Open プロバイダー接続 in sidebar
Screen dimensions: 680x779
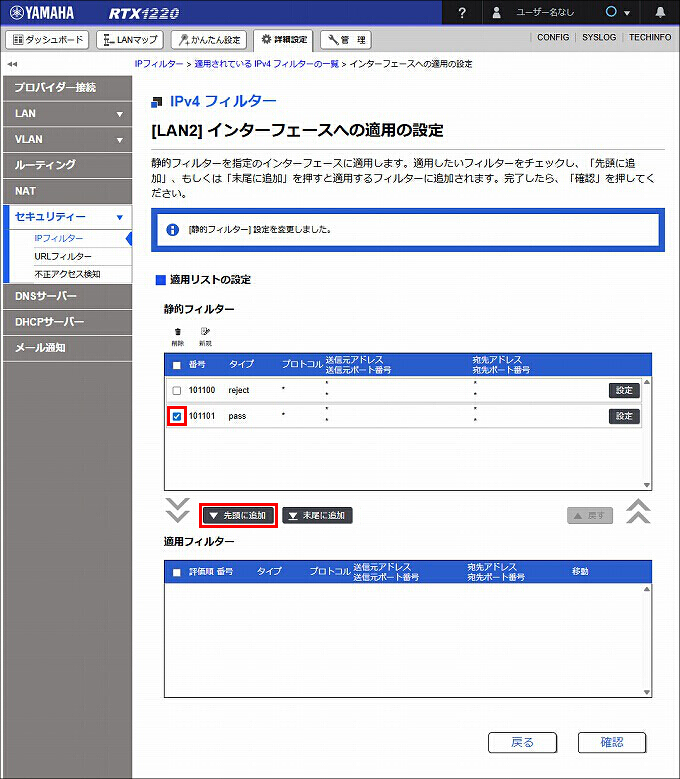[68, 88]
